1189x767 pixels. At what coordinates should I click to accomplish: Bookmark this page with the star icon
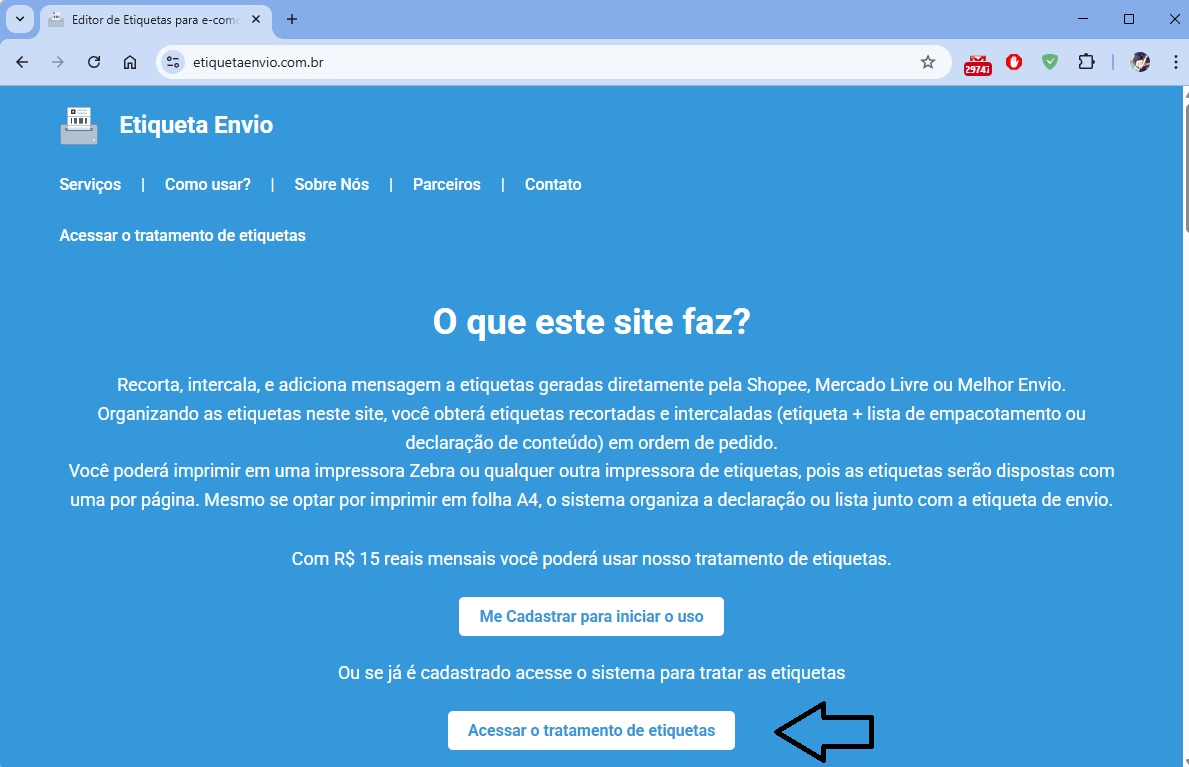[927, 62]
